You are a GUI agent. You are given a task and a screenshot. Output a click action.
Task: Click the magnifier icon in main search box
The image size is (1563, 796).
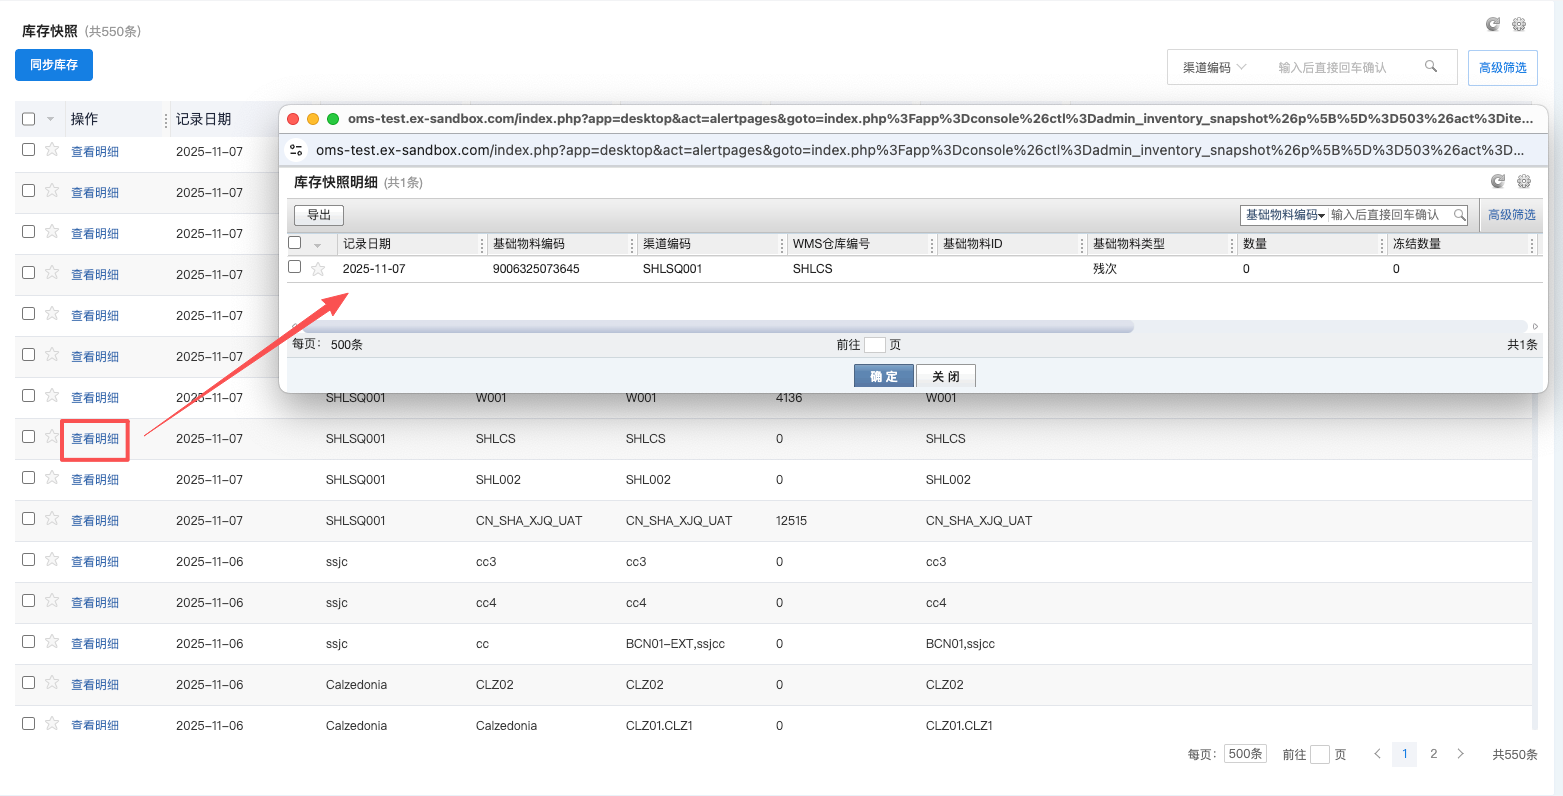tap(1431, 66)
